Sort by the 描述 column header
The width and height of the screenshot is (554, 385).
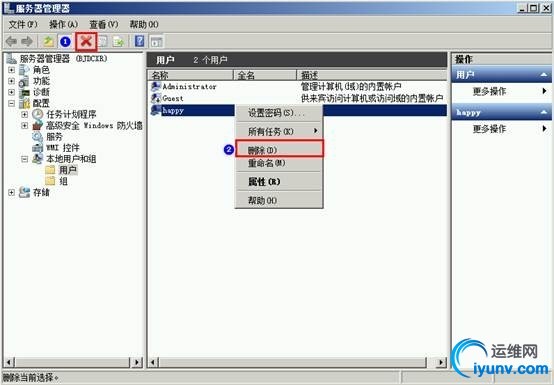click(x=372, y=75)
